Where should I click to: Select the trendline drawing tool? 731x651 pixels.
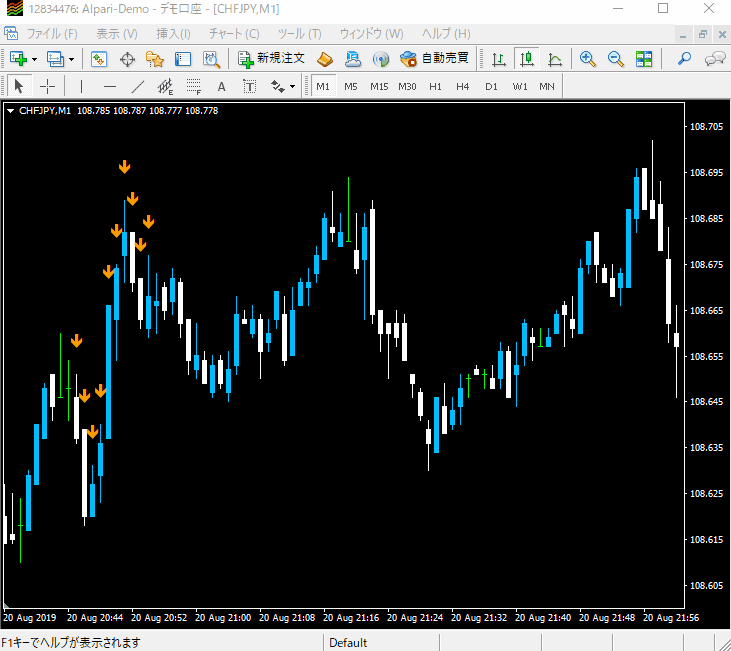point(138,86)
